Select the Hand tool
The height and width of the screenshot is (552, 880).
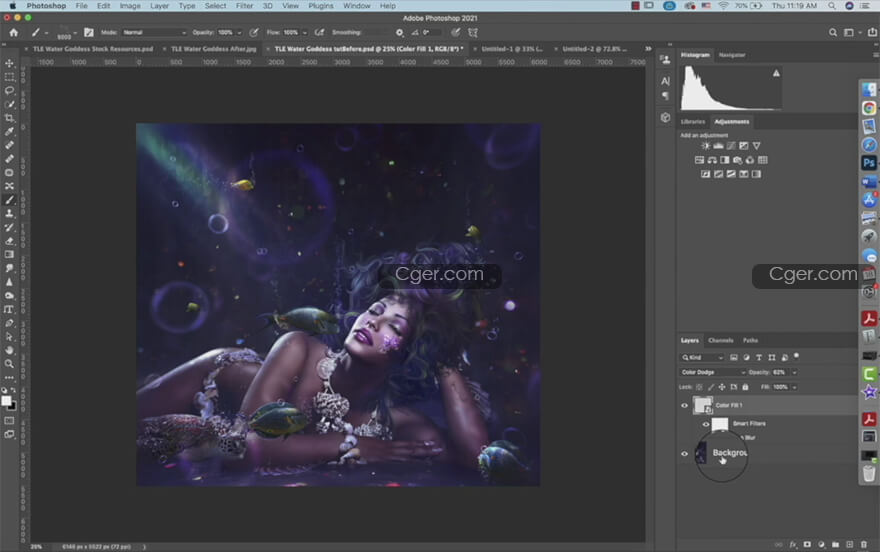[10, 350]
